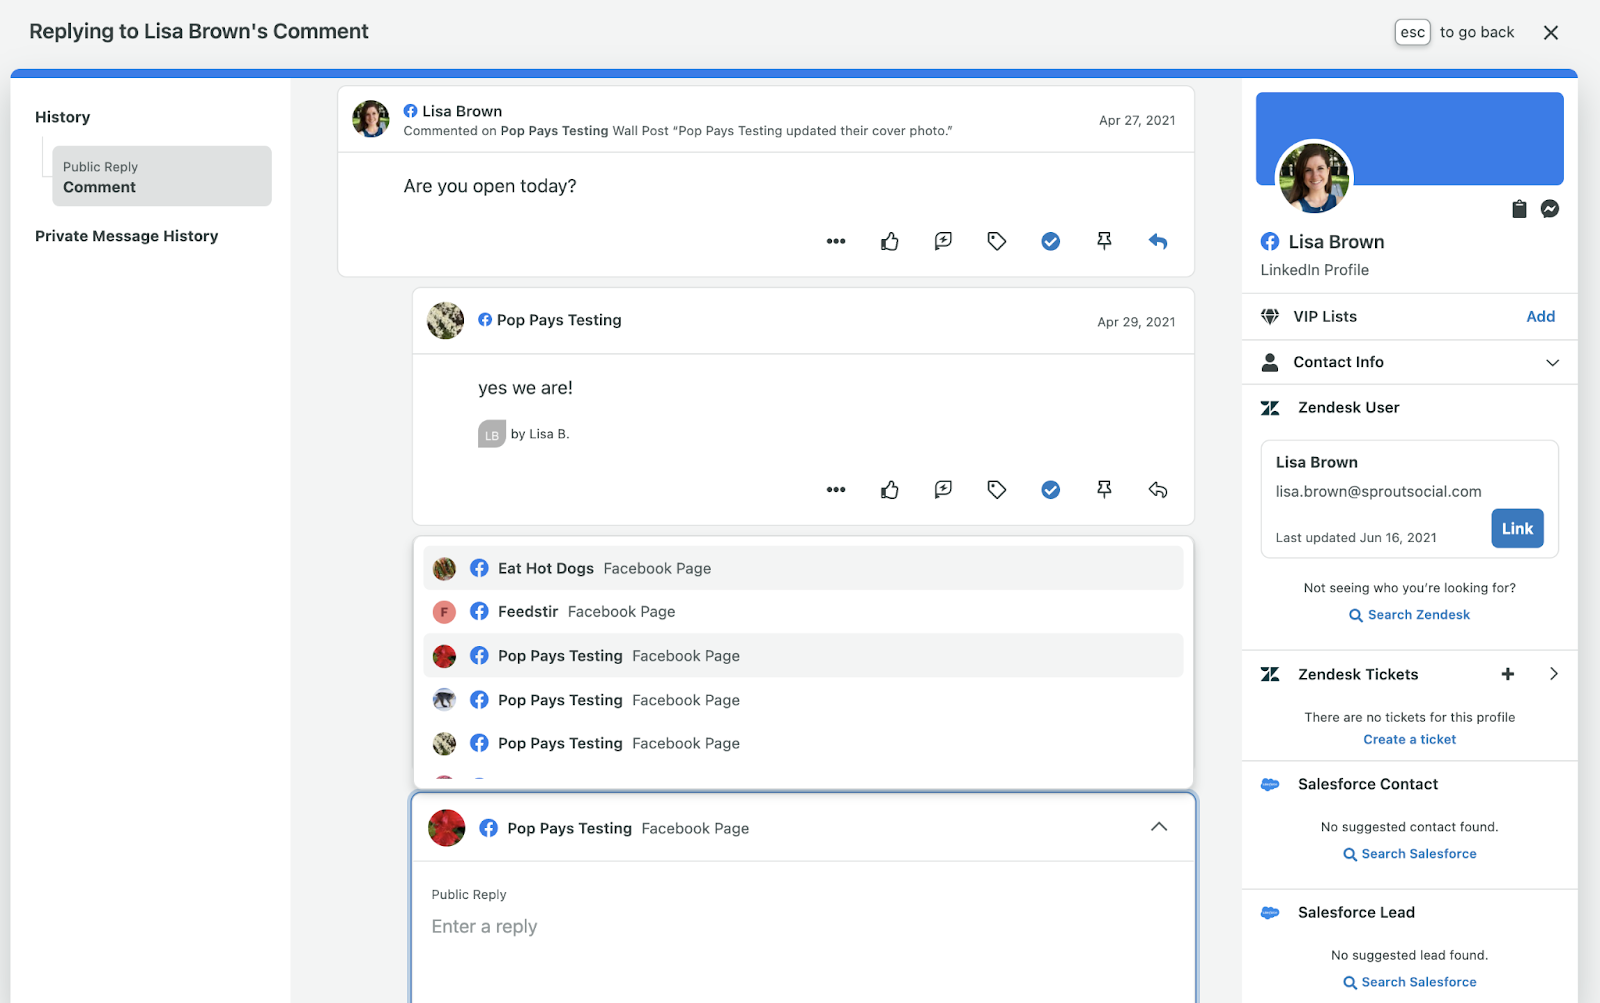Click 'by Lisa B.' author label
Viewport: 1600px width, 1003px height.
click(540, 434)
